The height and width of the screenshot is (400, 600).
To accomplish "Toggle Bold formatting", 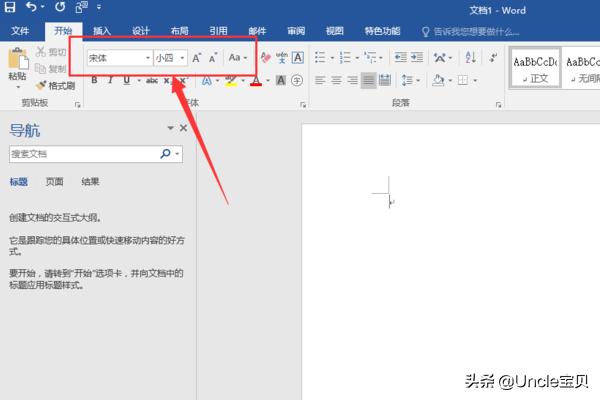I will point(94,81).
